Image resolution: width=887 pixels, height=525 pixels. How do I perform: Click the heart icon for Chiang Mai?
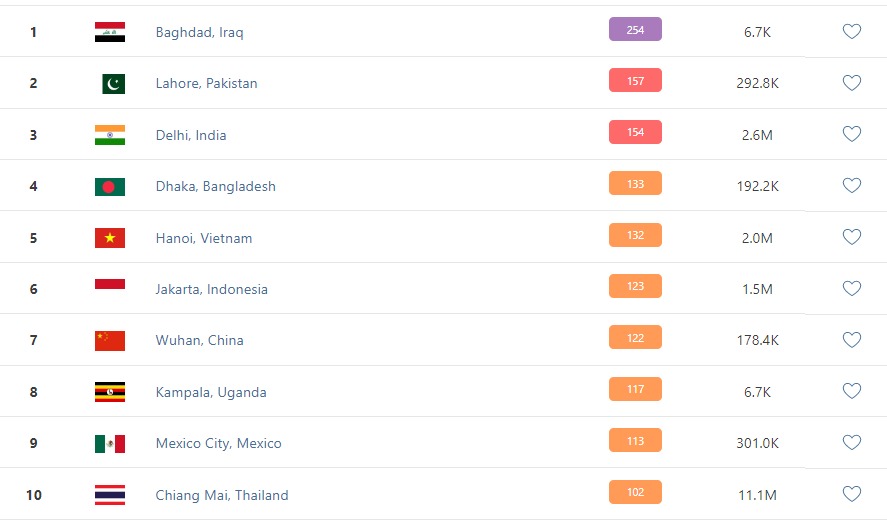click(x=851, y=494)
